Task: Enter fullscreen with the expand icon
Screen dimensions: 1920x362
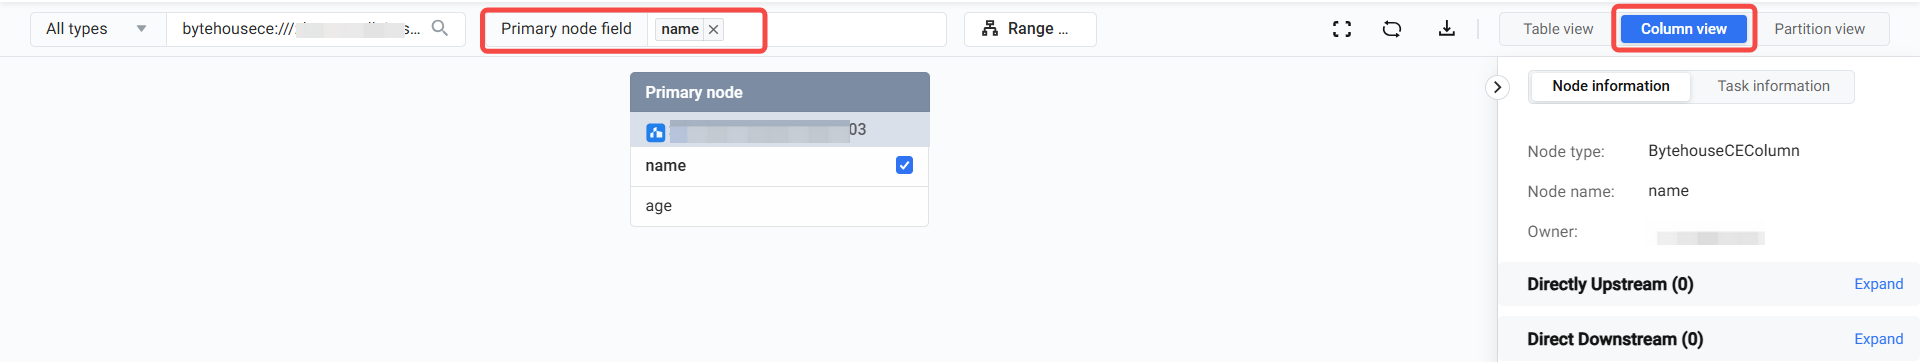Action: 1342,29
